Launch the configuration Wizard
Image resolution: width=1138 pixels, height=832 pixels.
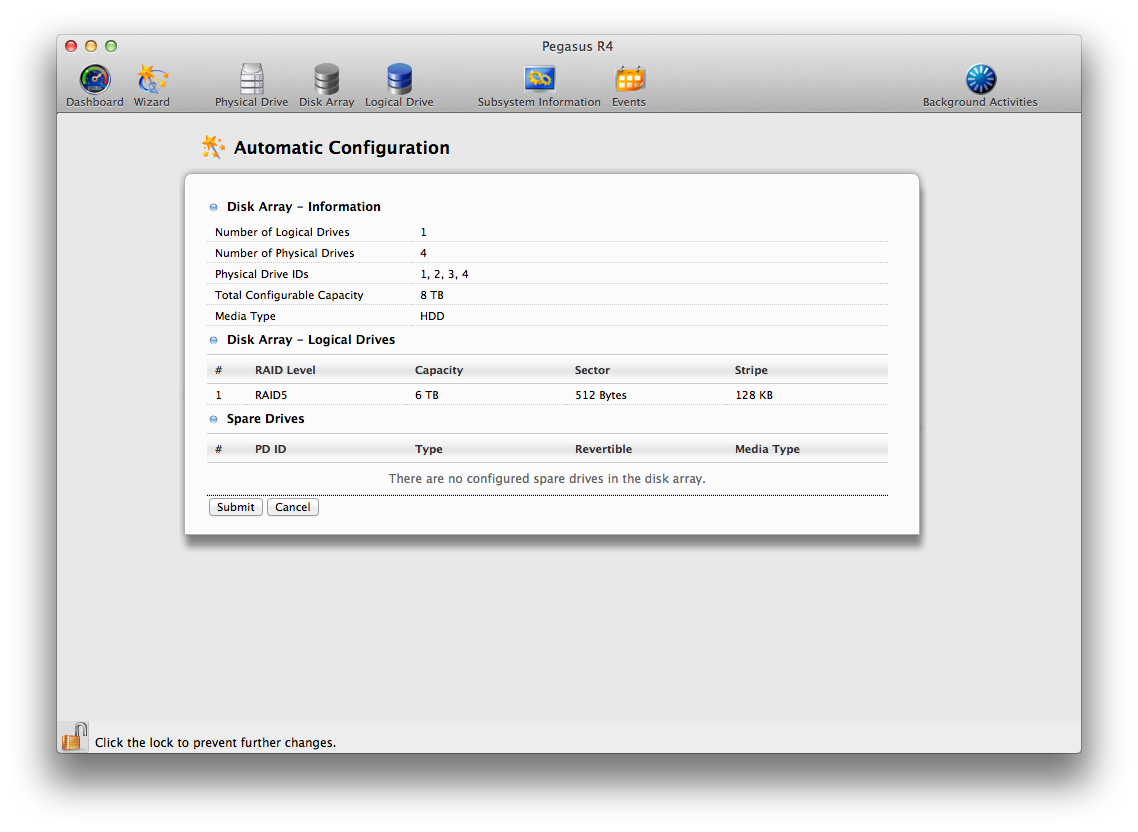pyautogui.click(x=152, y=85)
